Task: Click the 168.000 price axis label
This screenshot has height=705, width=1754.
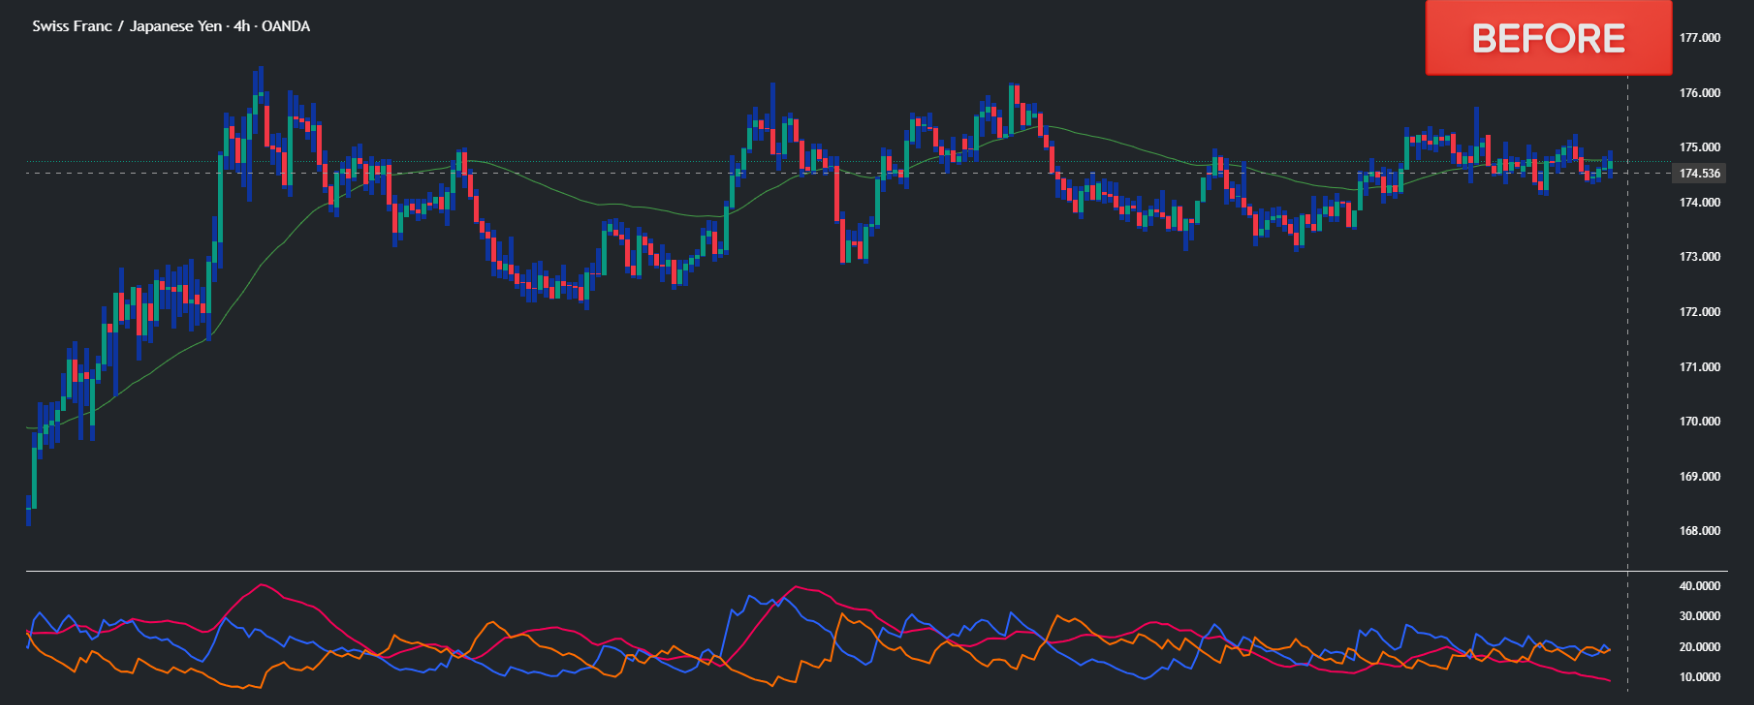Action: coord(1699,531)
